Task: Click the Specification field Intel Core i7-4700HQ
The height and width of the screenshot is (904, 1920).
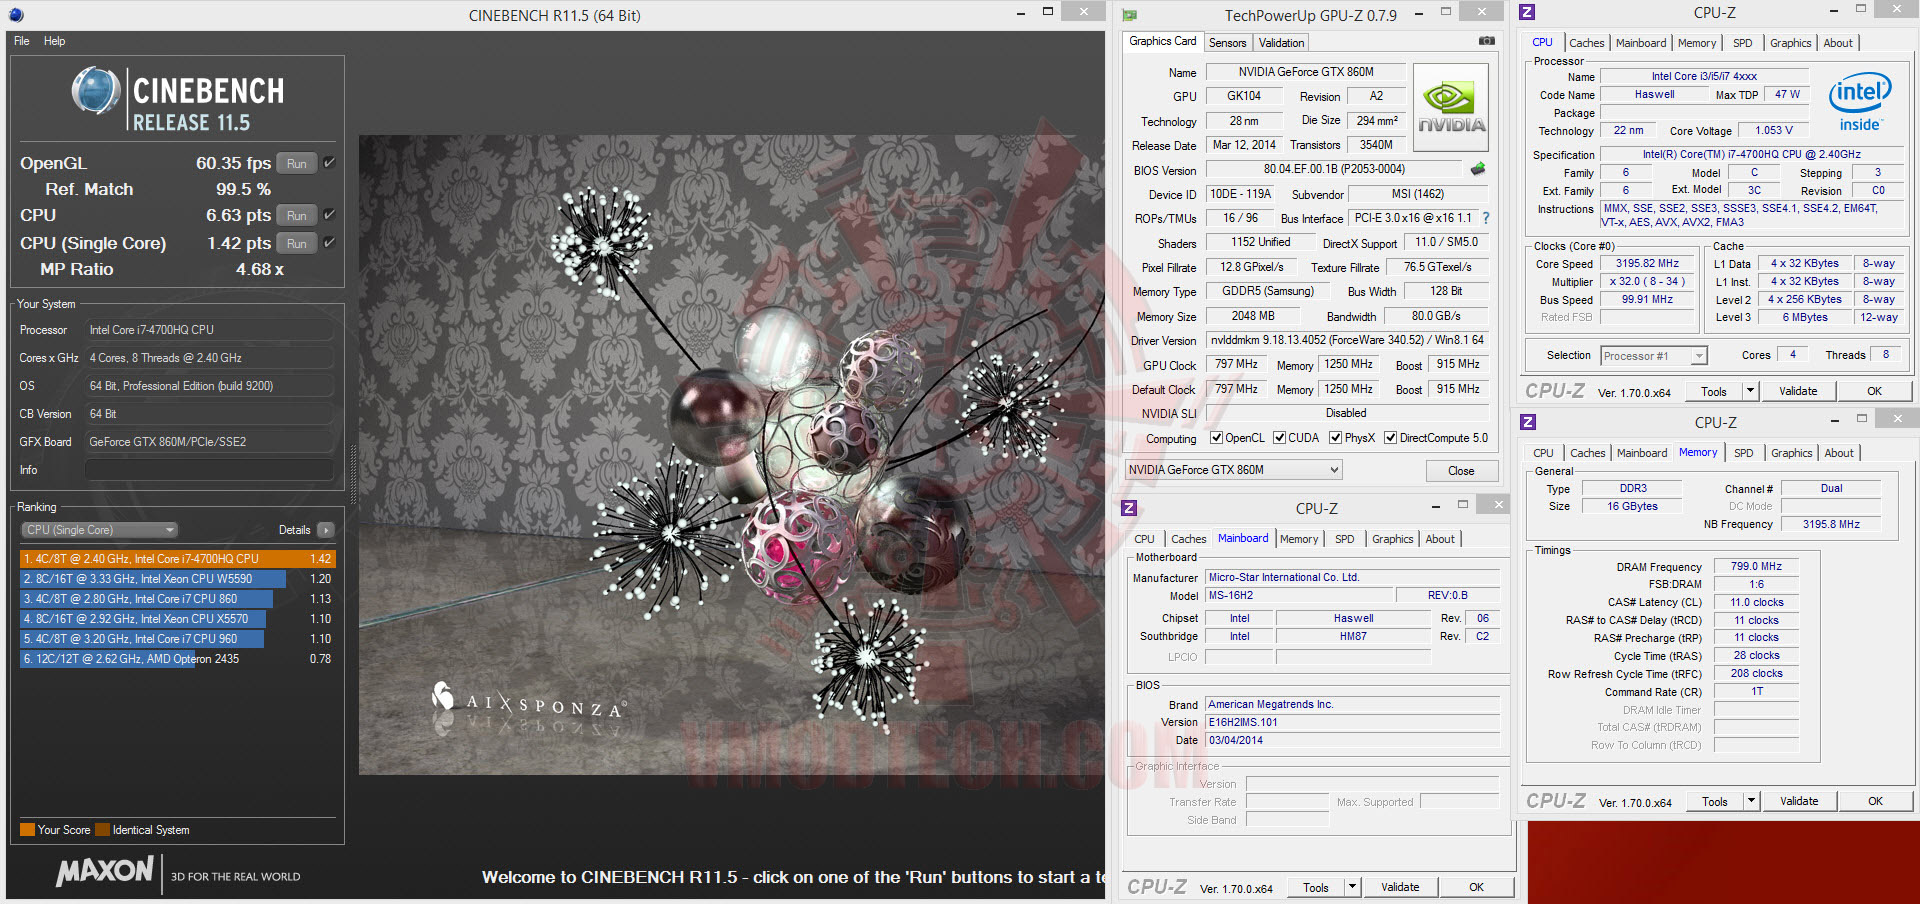Action: click(x=1751, y=155)
